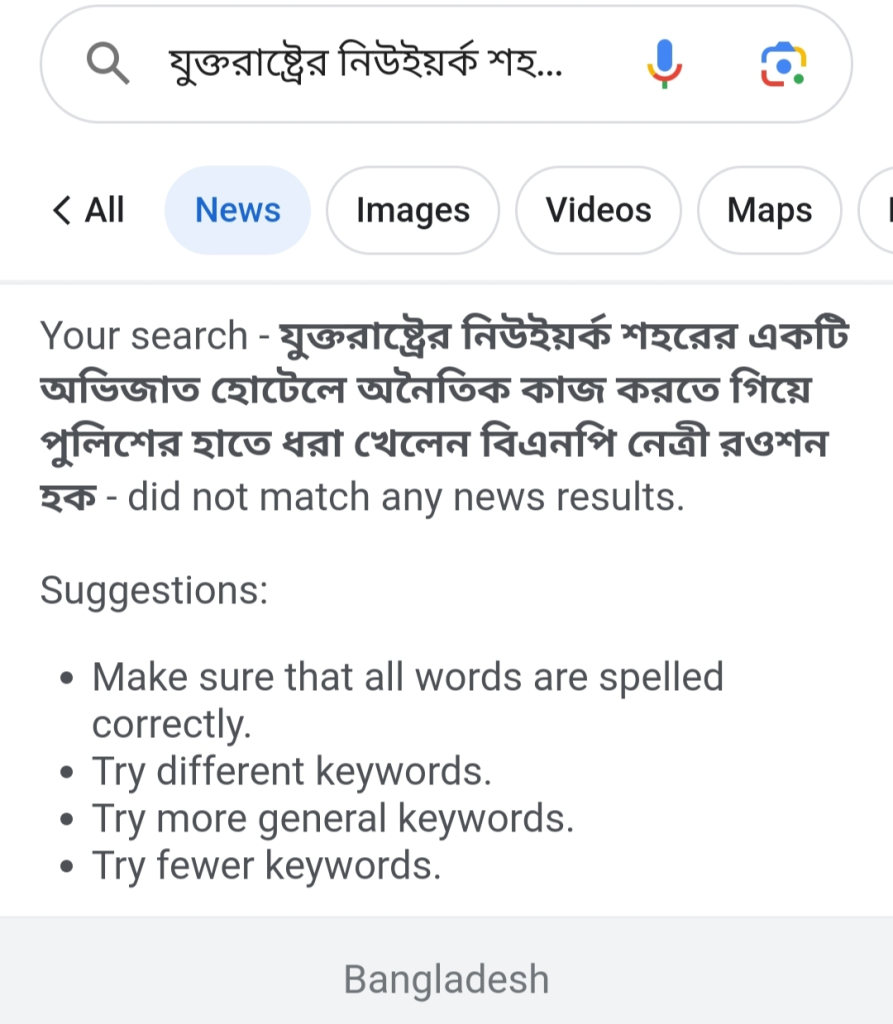The image size is (893, 1024).
Task: Start voice search with the microphone icon
Action: tap(664, 63)
